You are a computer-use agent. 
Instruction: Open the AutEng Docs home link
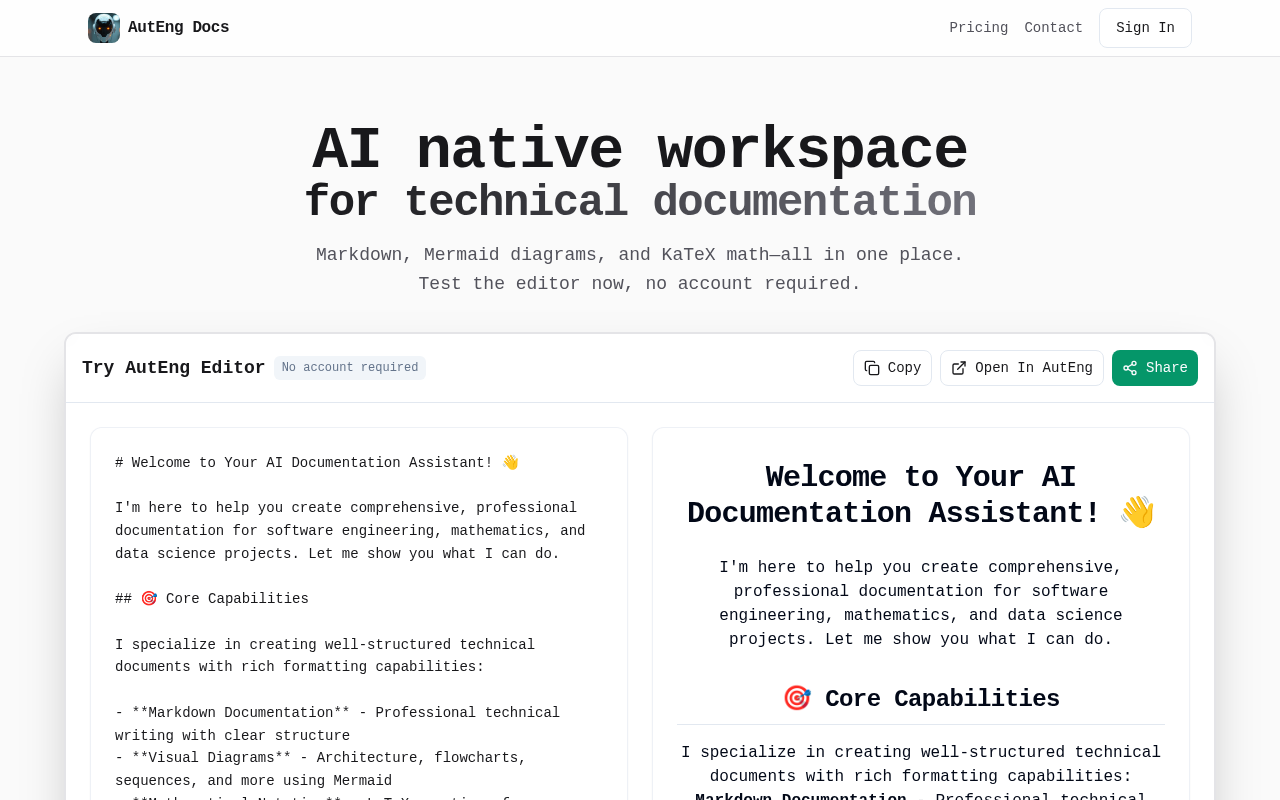(x=159, y=28)
